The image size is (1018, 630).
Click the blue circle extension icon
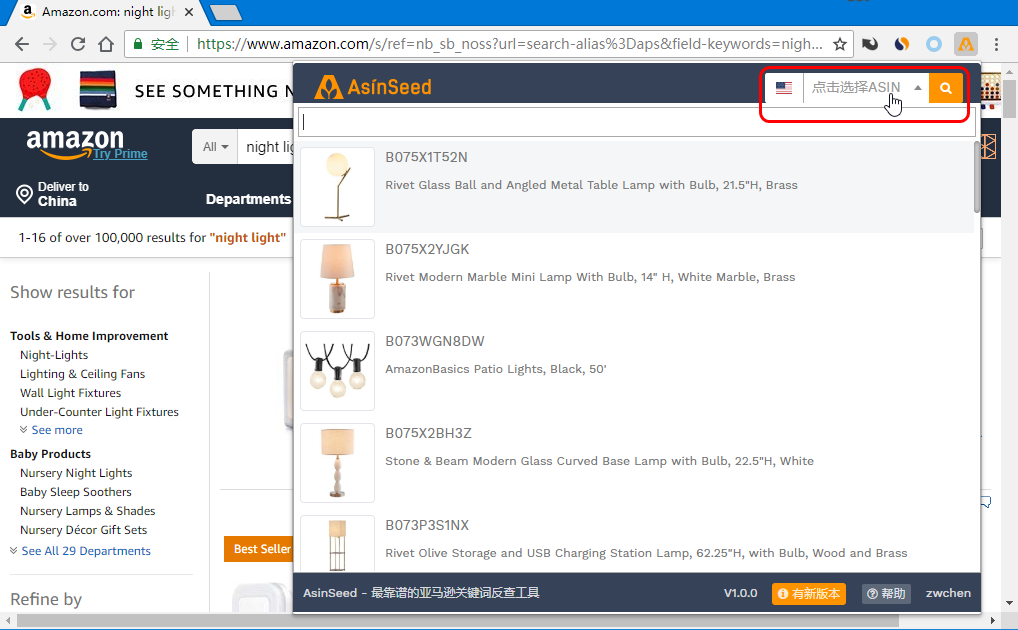click(934, 44)
